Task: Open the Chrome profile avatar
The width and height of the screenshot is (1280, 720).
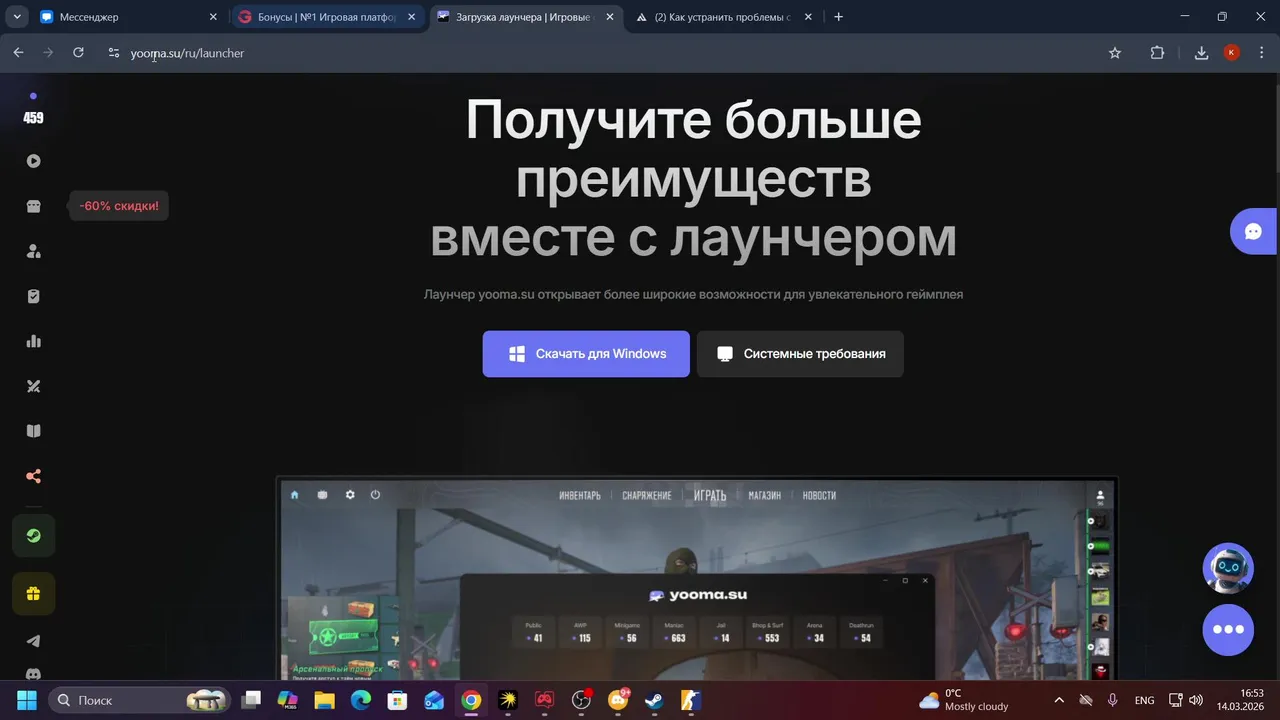Action: click(x=1232, y=53)
